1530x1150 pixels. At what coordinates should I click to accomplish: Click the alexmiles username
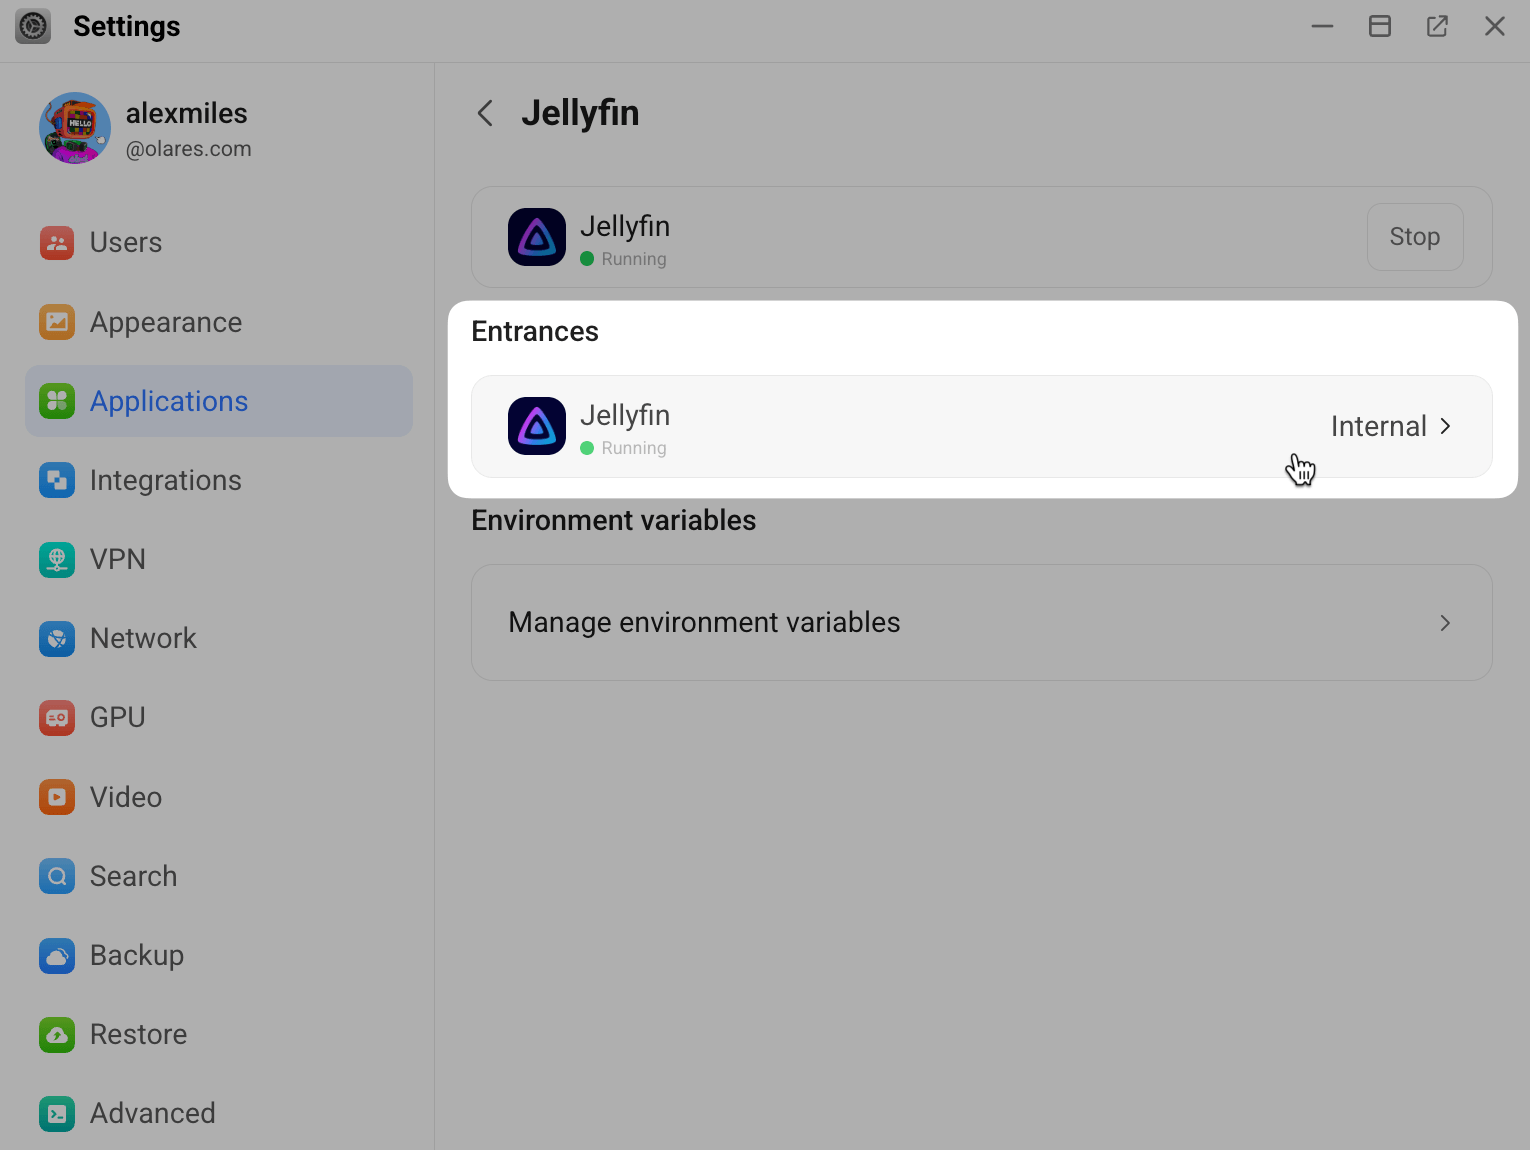pyautogui.click(x=187, y=113)
